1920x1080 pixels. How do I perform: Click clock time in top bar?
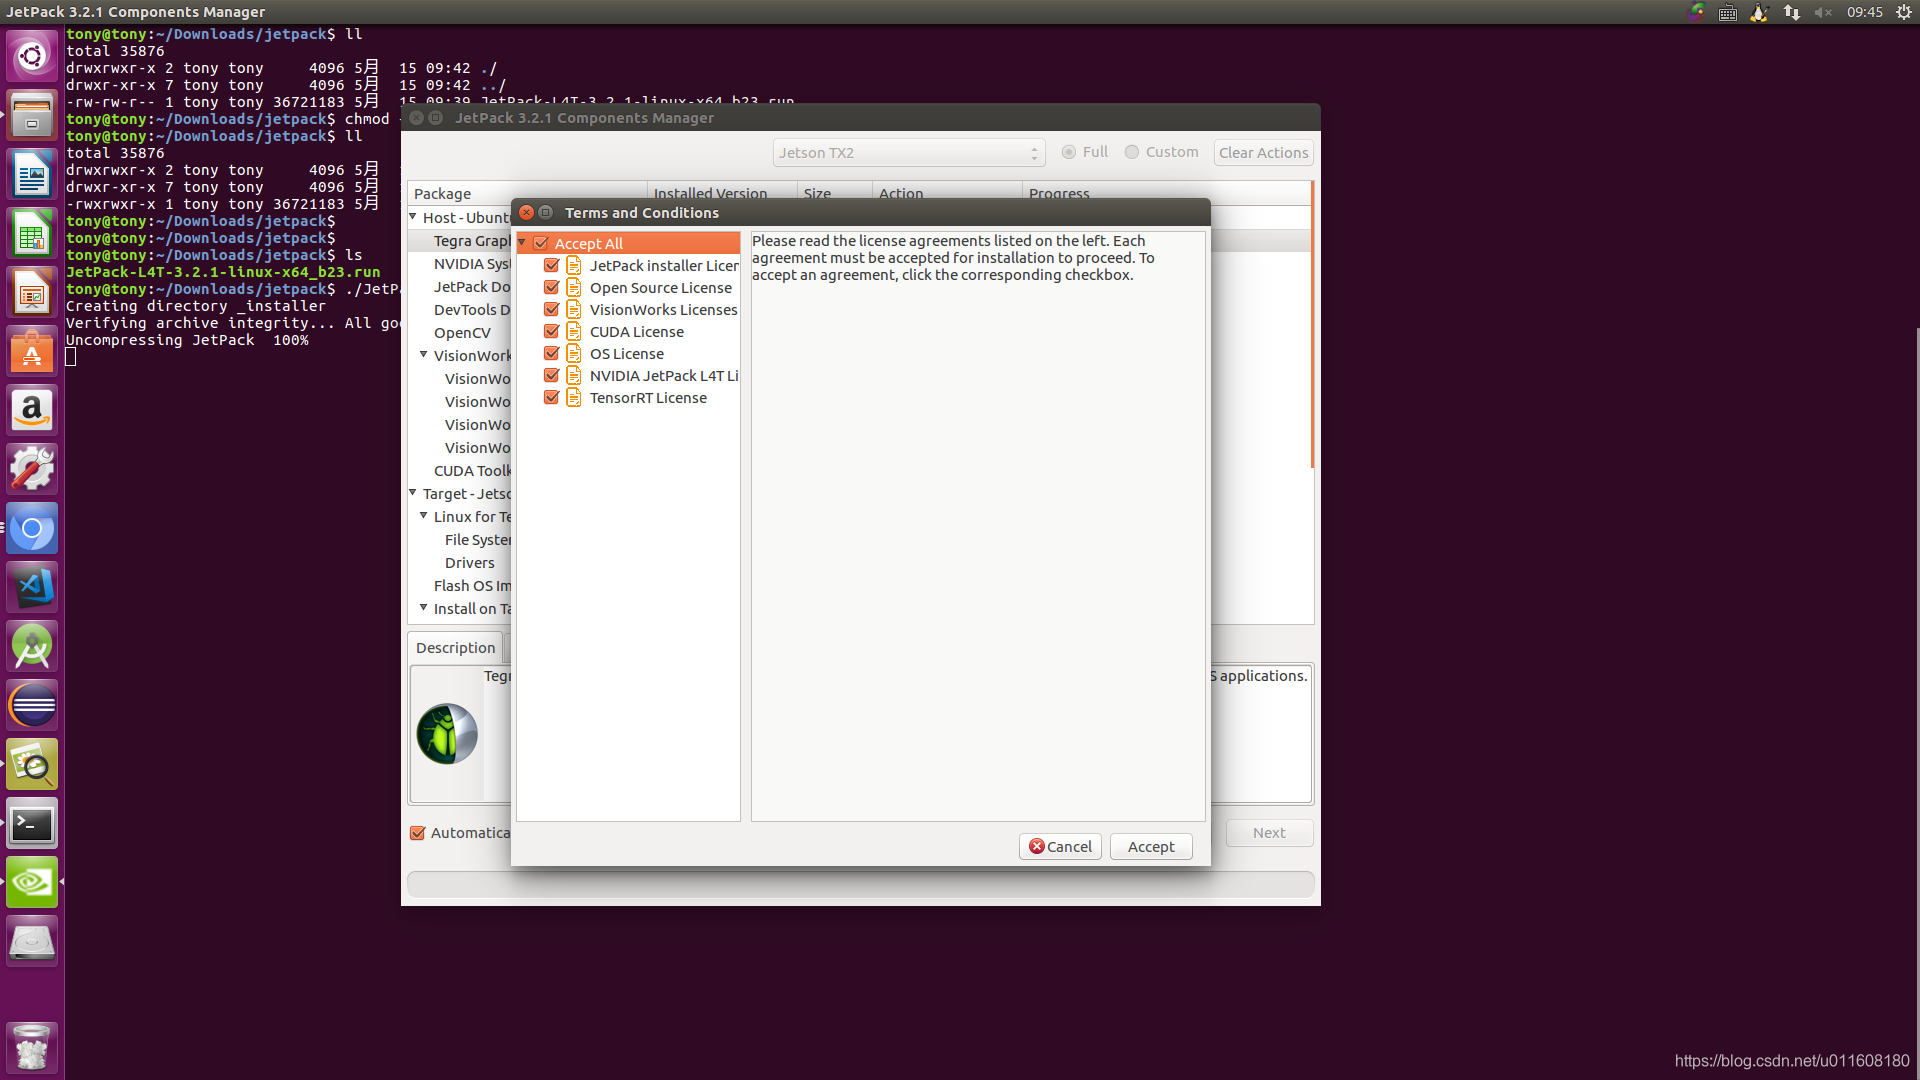[x=1864, y=12]
